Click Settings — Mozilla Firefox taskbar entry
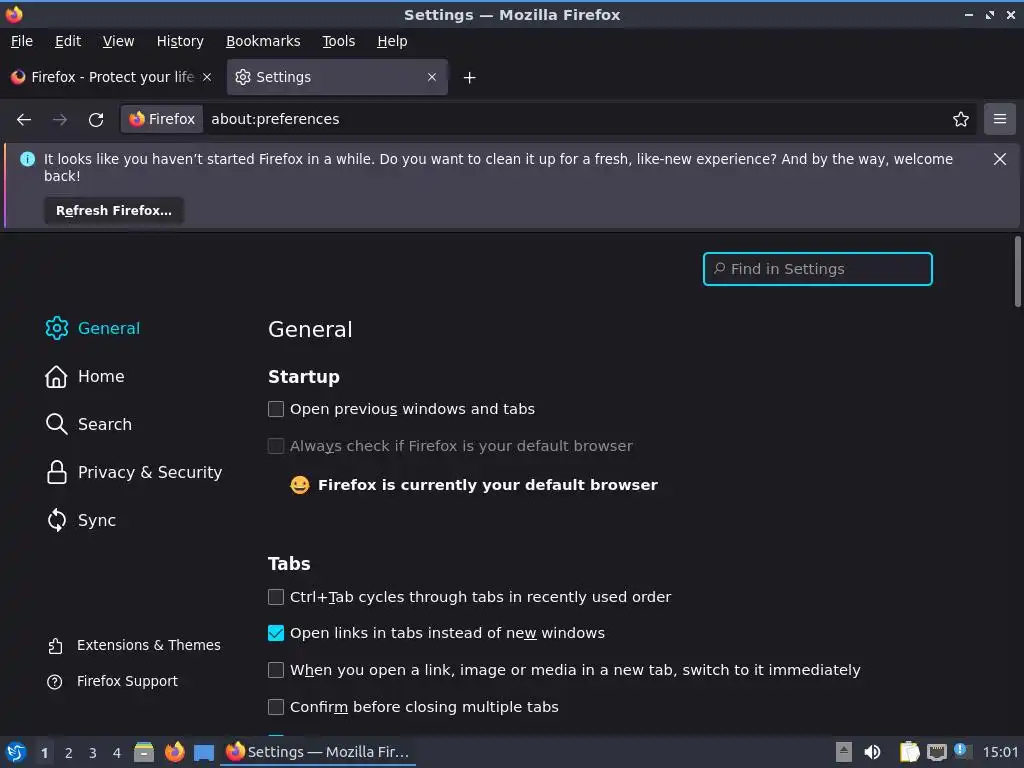The width and height of the screenshot is (1024, 768). [x=318, y=752]
